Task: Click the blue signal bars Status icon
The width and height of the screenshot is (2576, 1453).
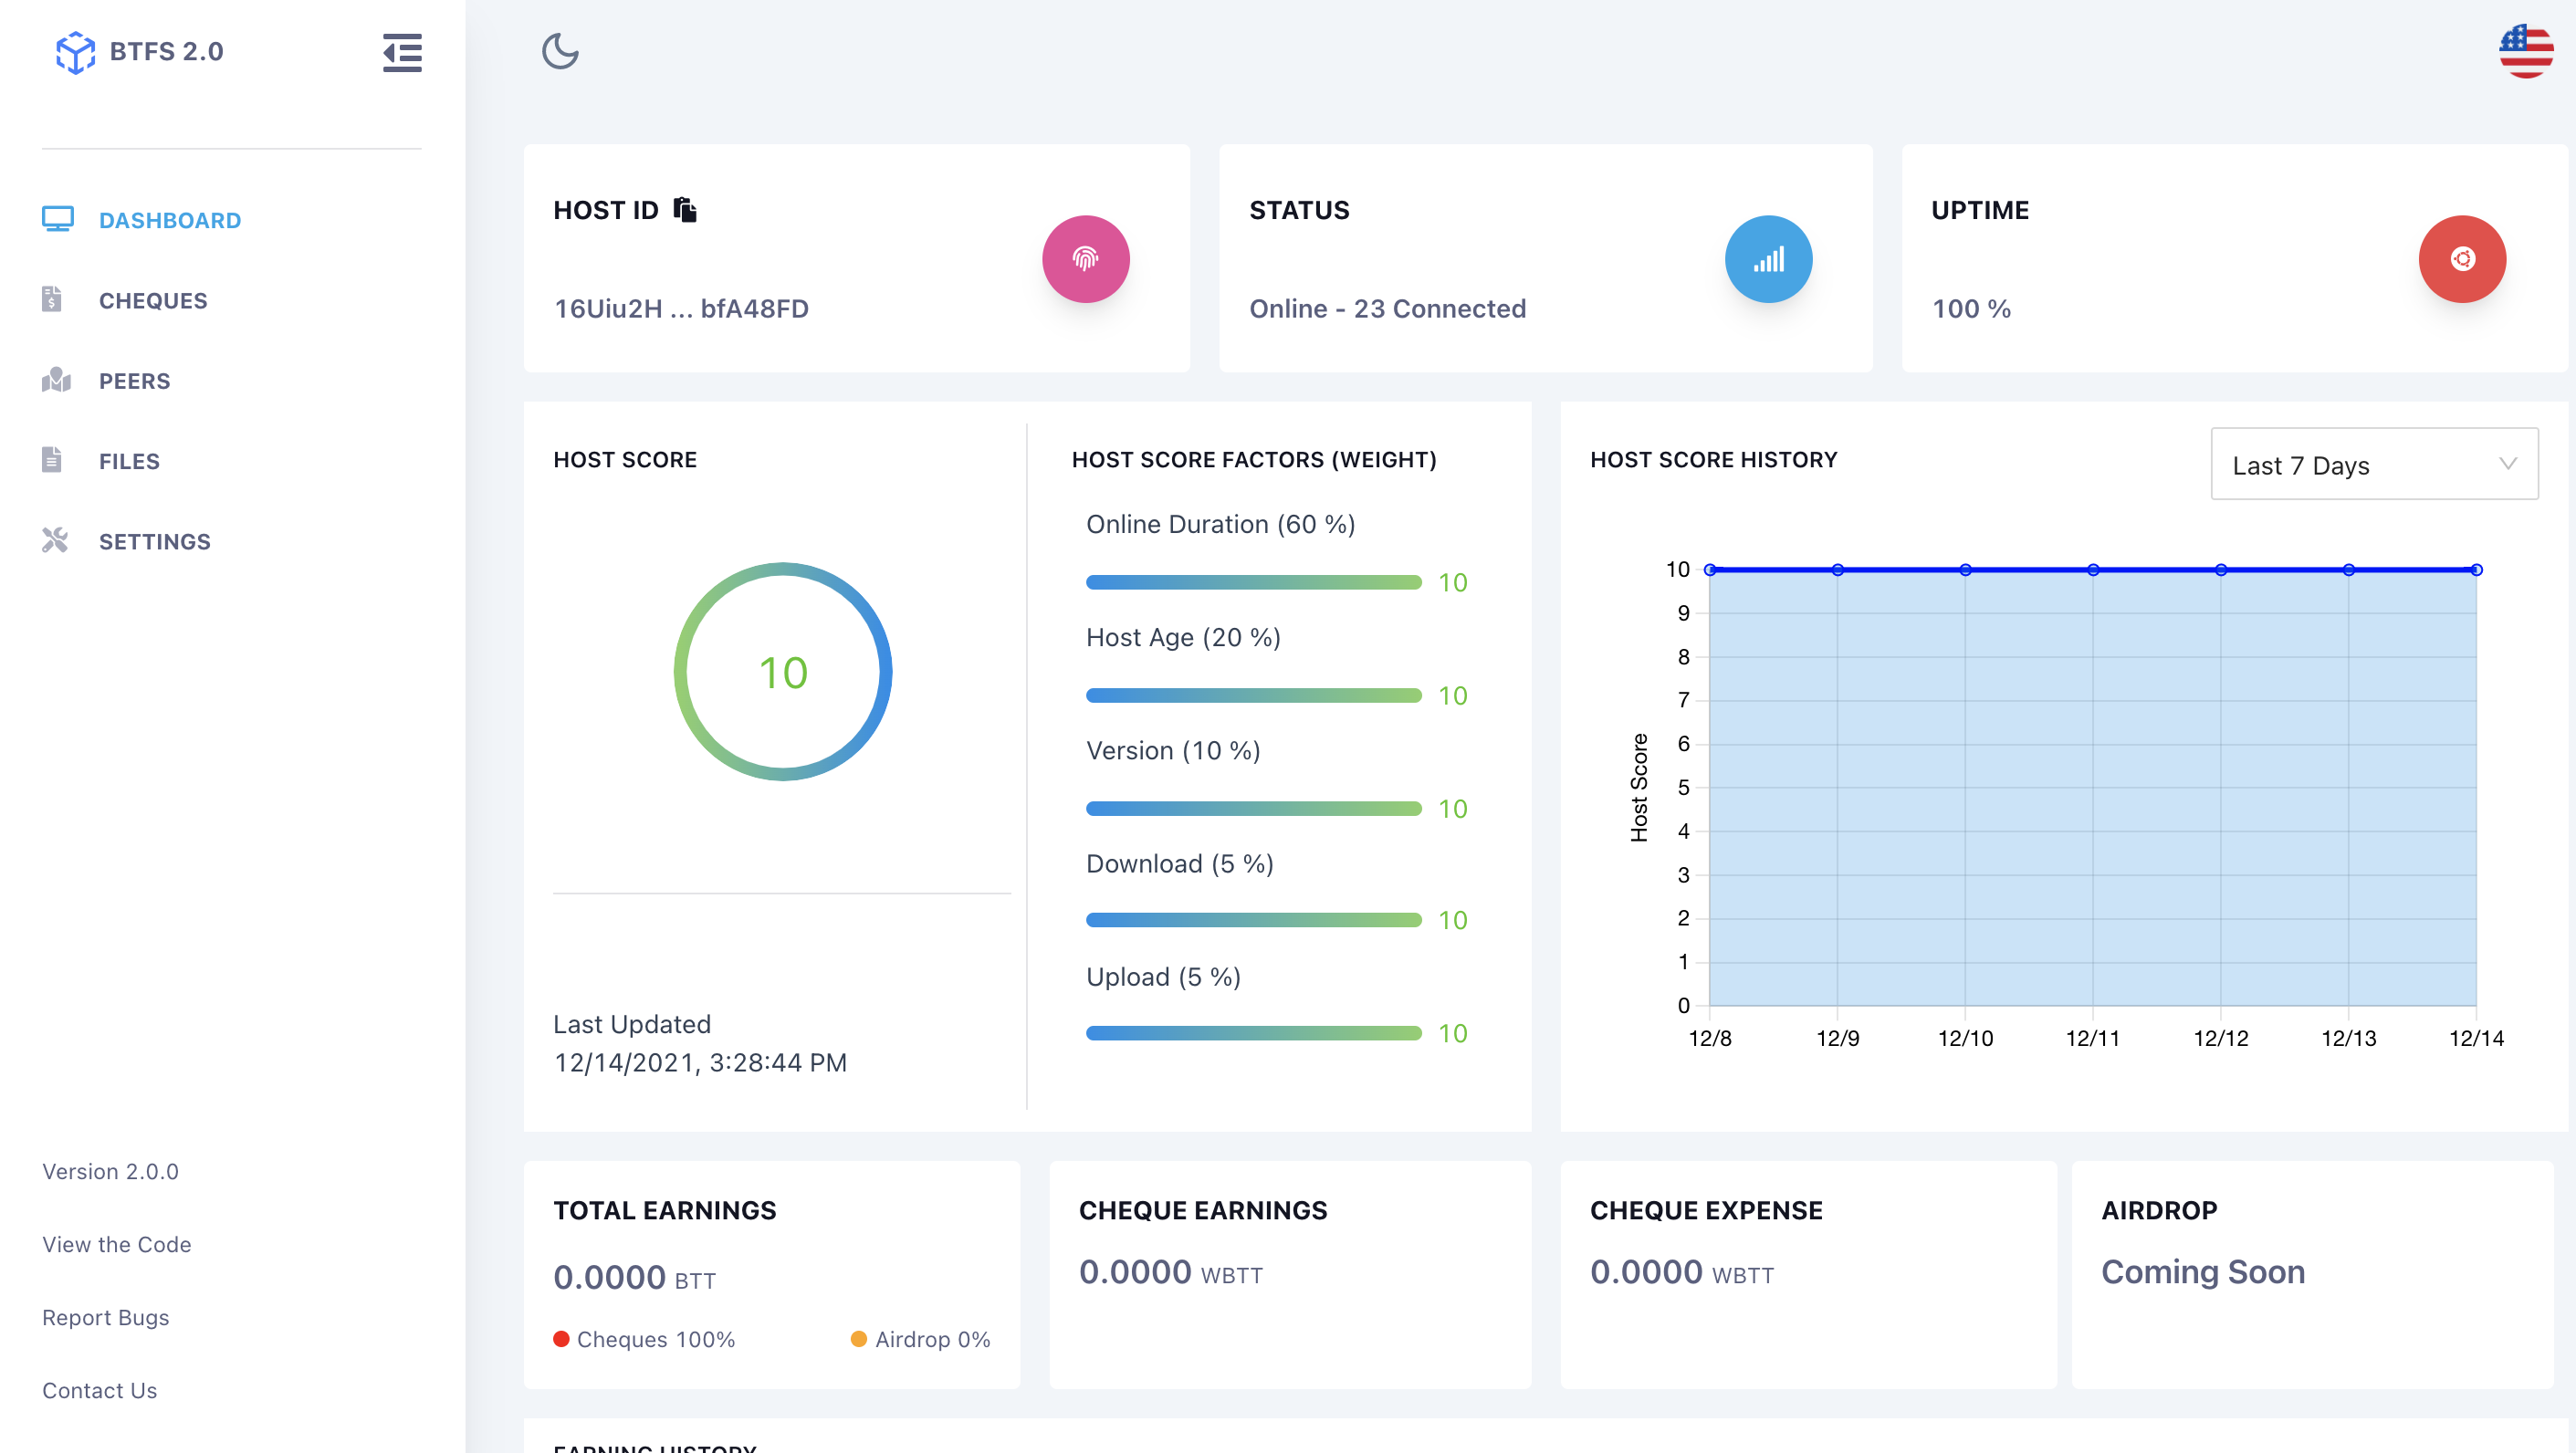Action: tap(1767, 259)
